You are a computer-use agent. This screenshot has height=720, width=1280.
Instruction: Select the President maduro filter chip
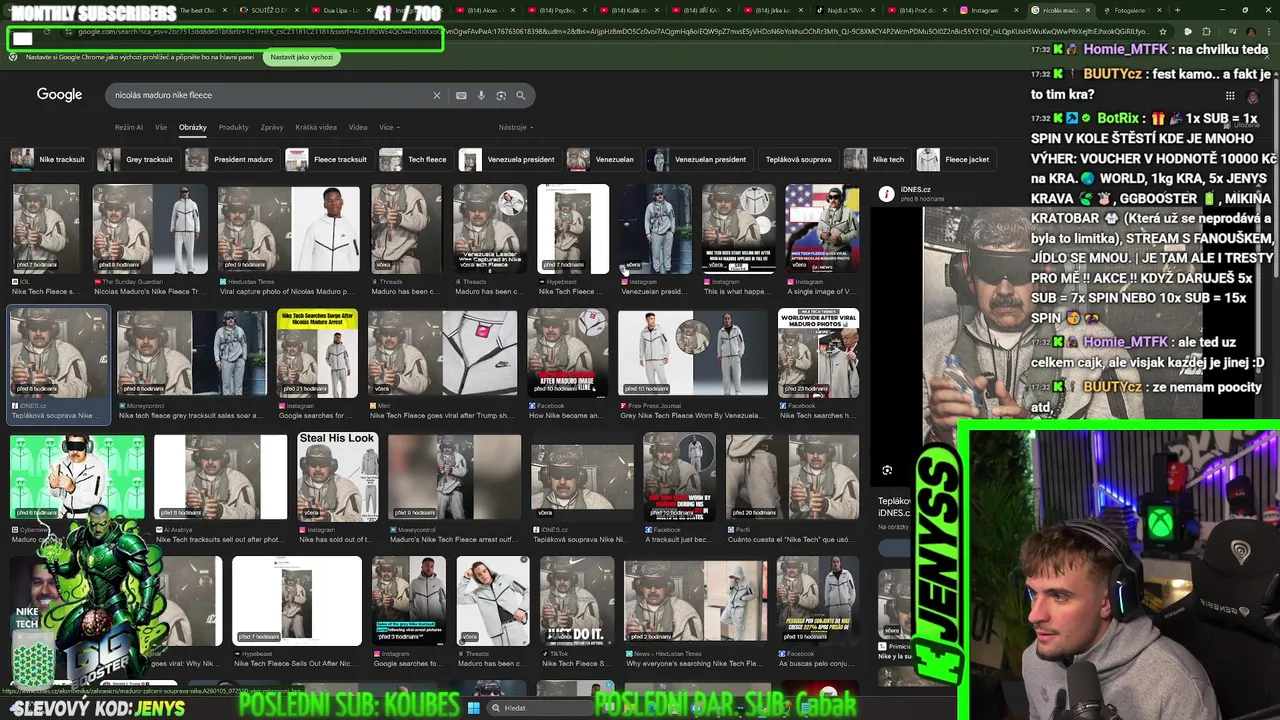231,159
